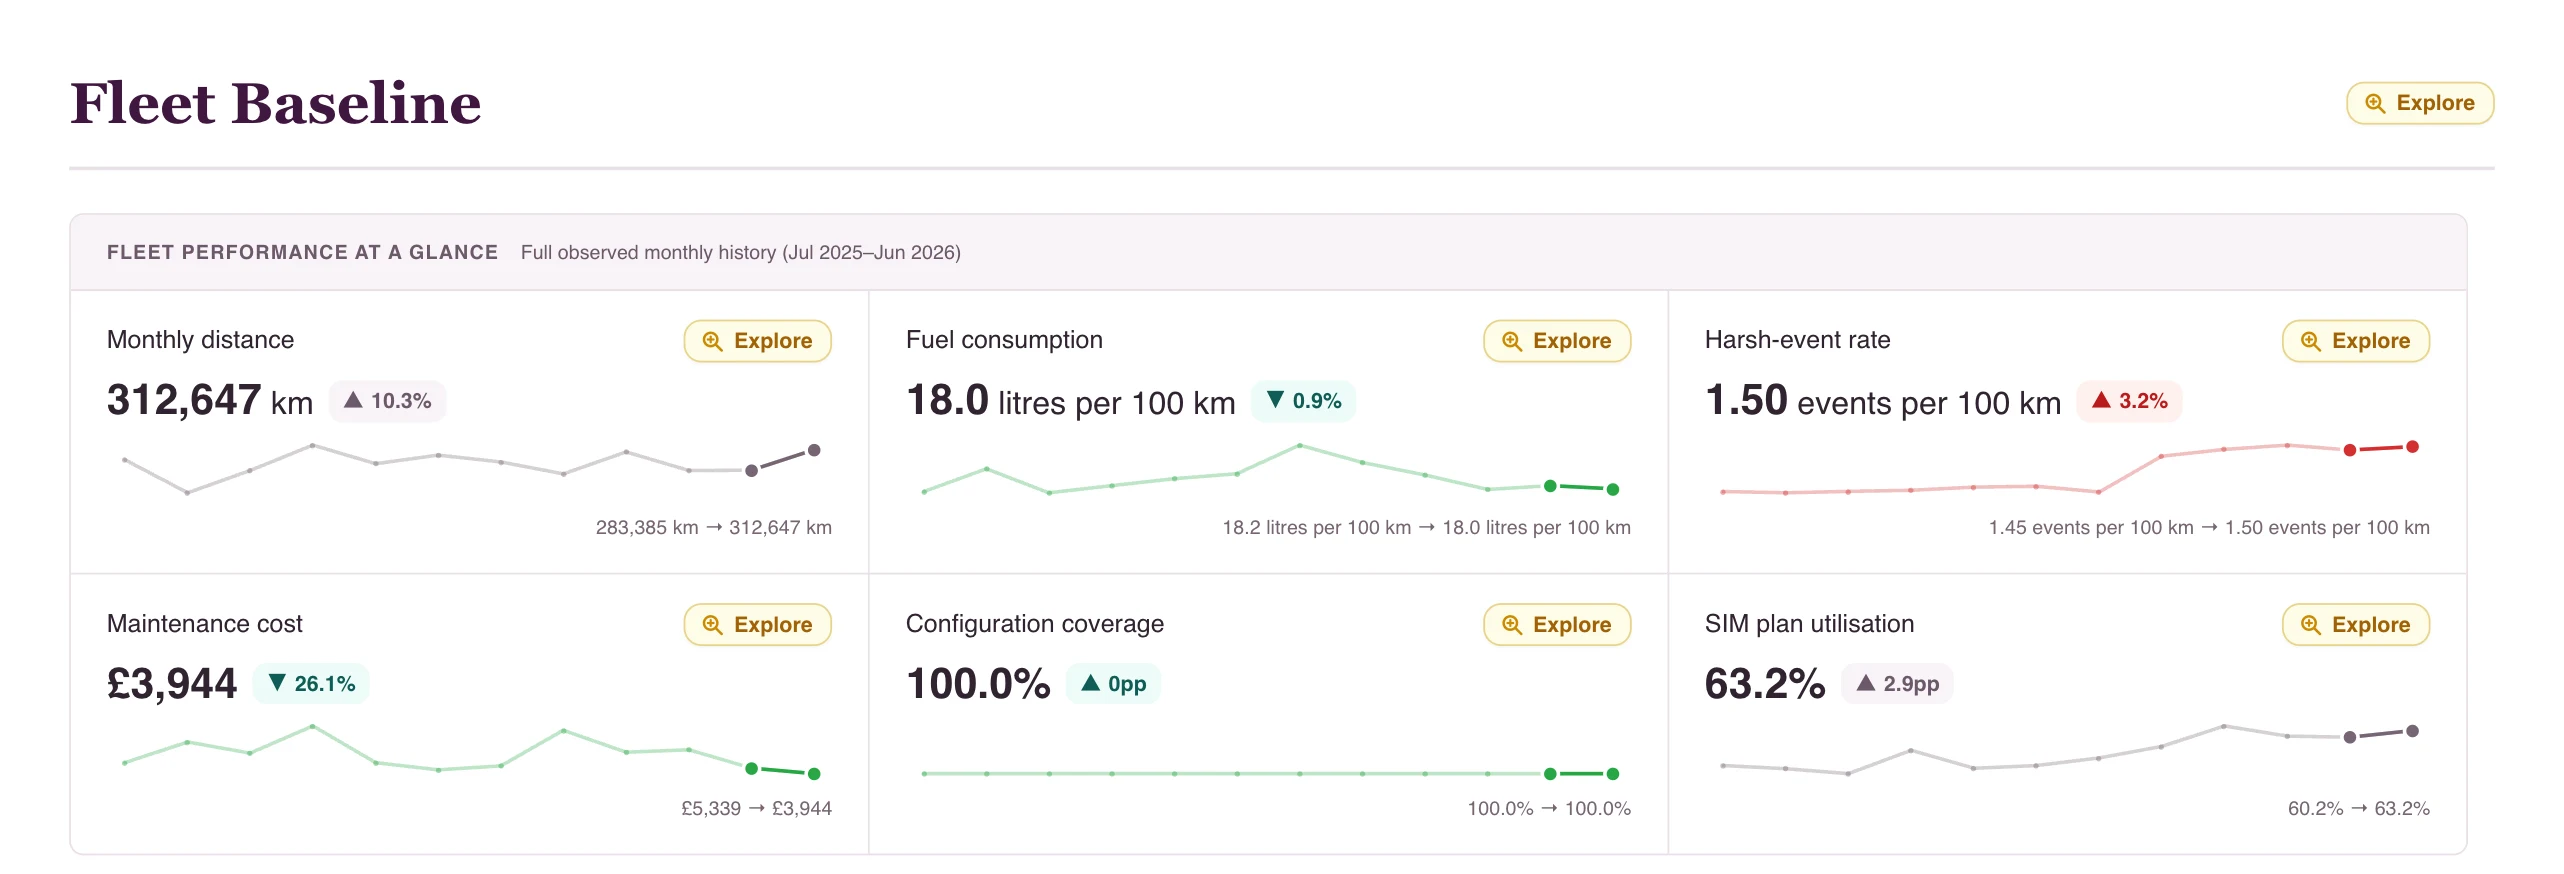Click the SIM plan utilisation sparkline chart
This screenshot has width=2564, height=874.
2067,750
